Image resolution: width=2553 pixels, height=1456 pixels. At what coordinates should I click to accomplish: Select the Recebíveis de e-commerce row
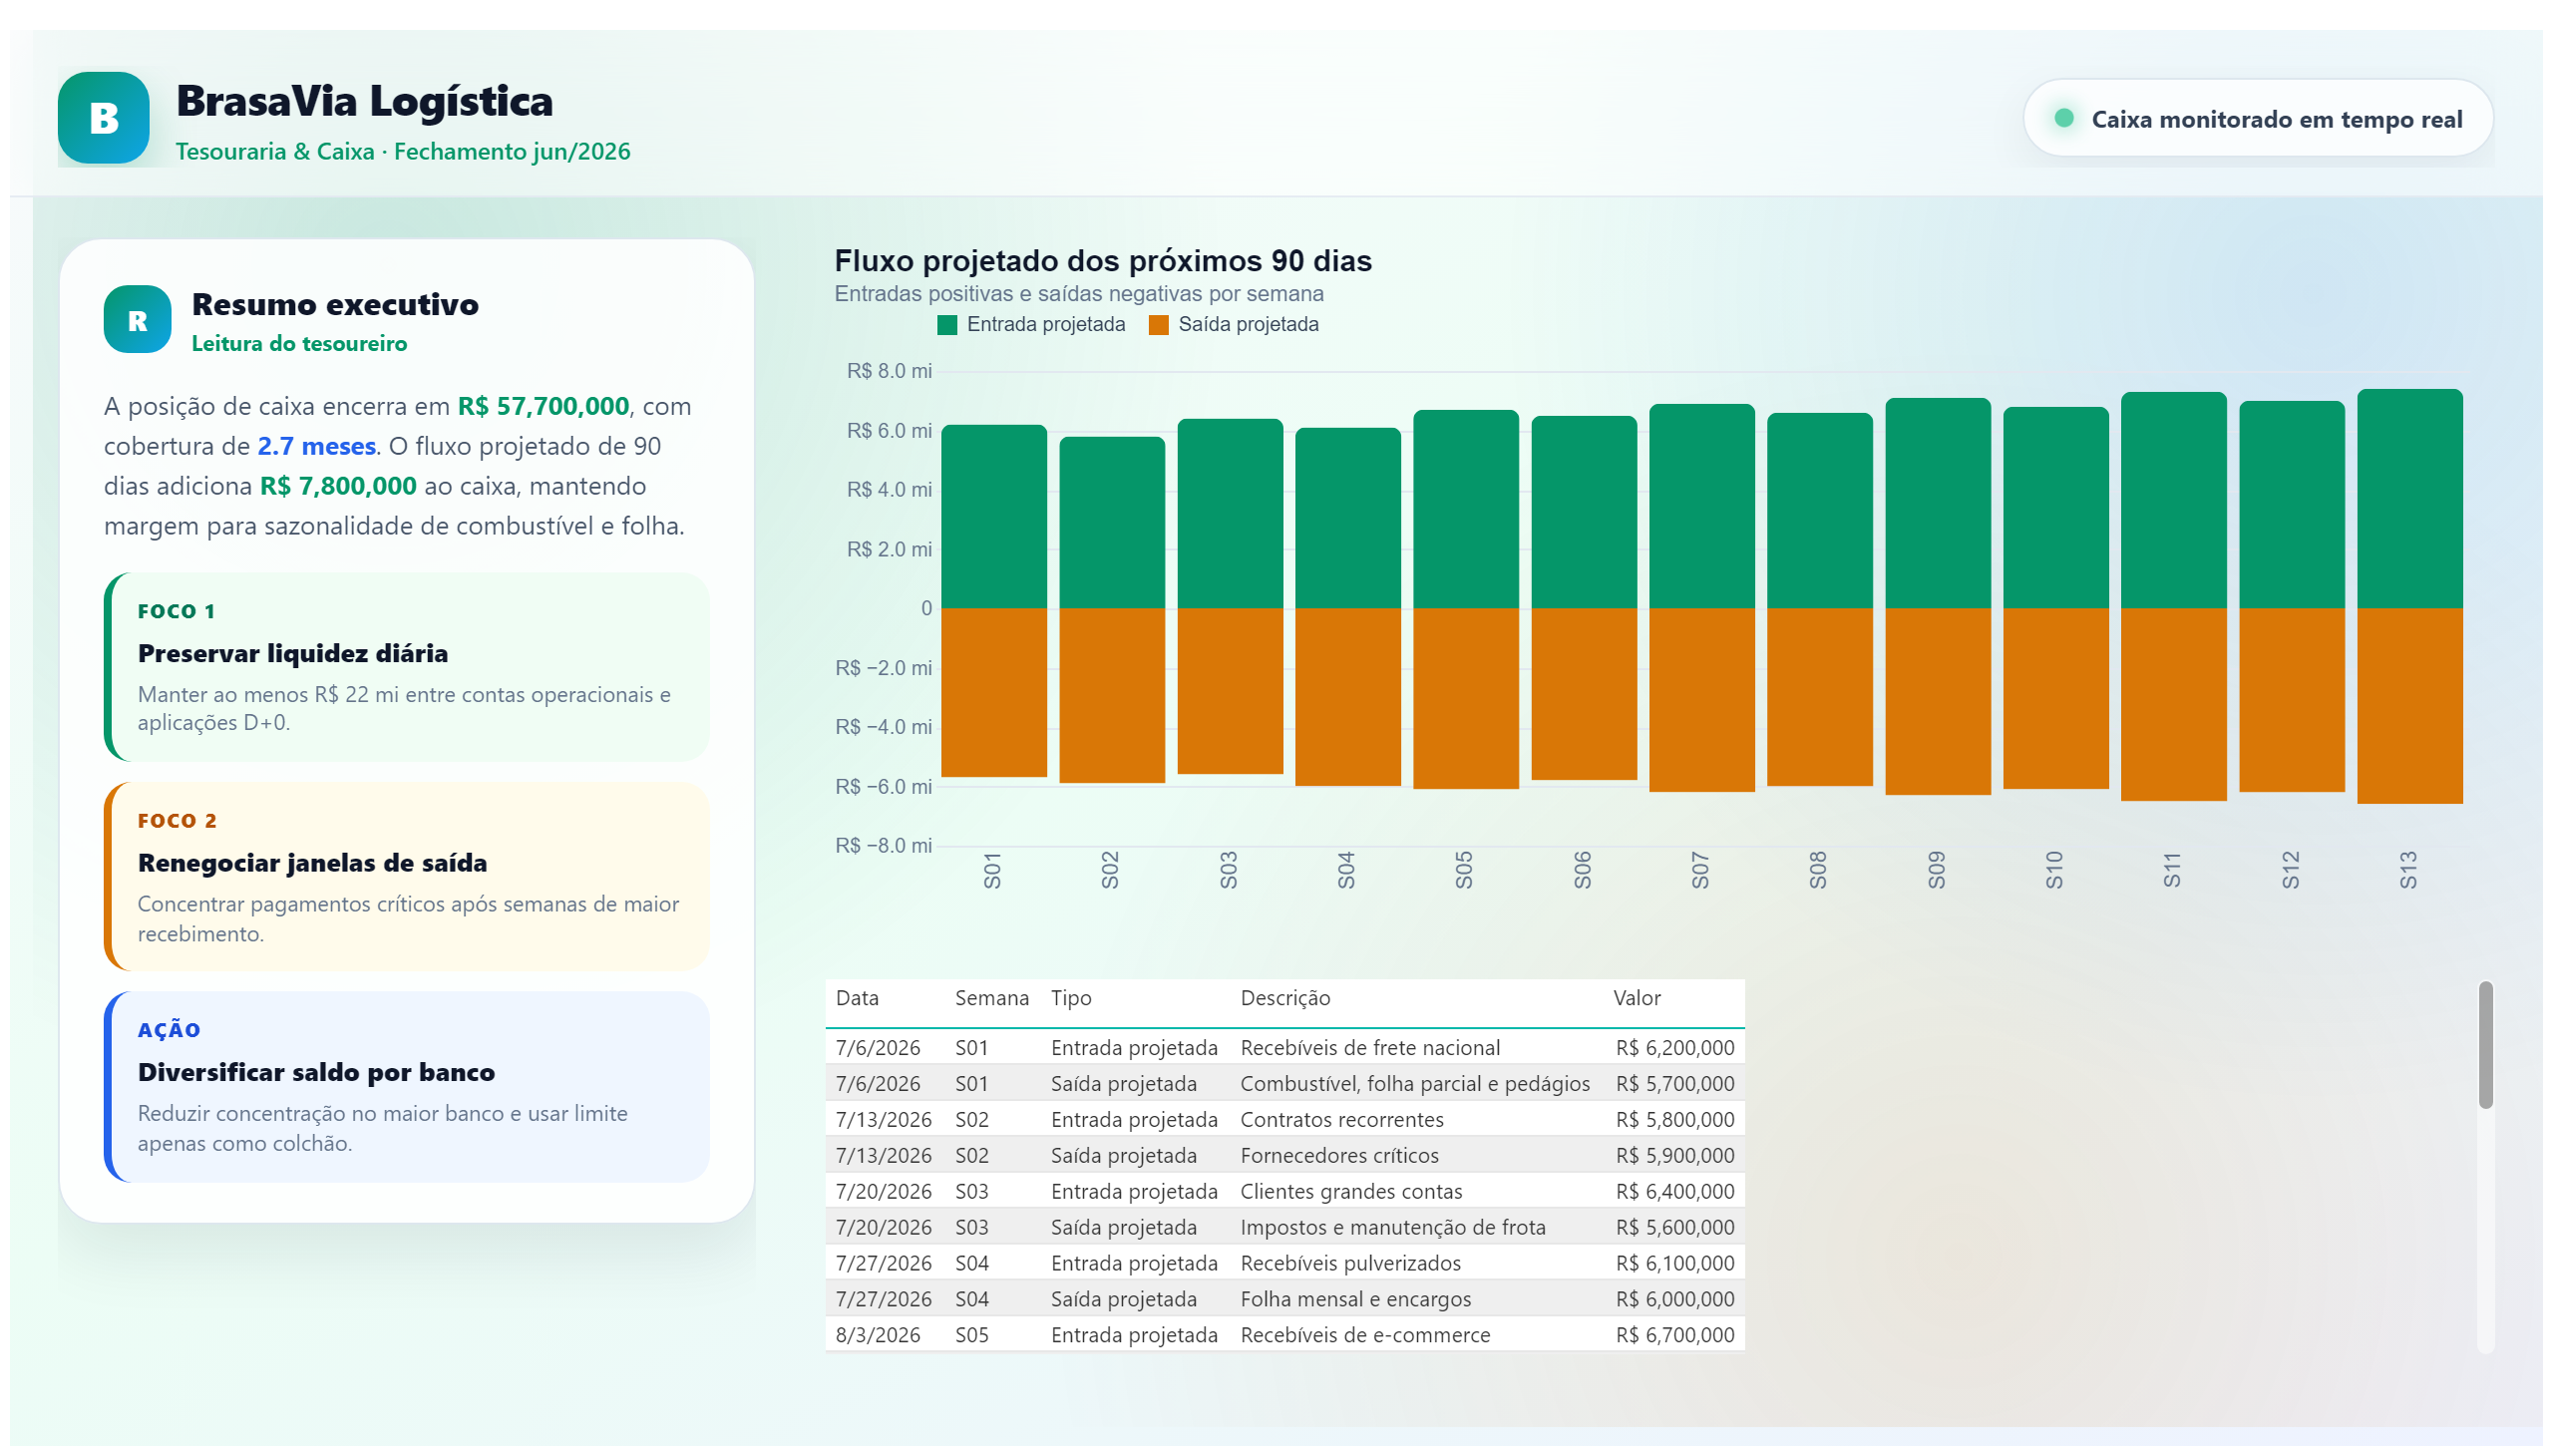click(1285, 1335)
